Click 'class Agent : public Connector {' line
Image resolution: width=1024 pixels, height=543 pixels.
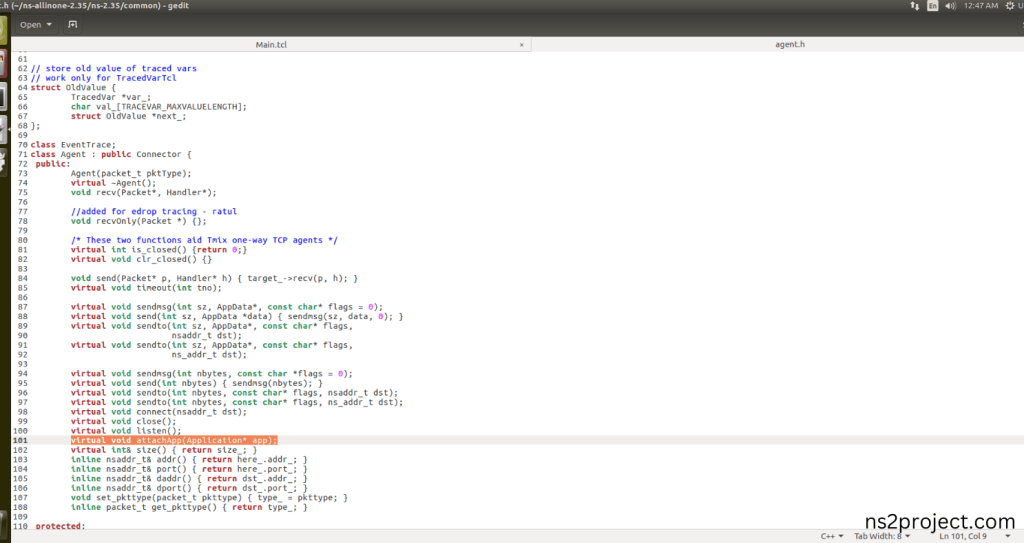tap(111, 154)
